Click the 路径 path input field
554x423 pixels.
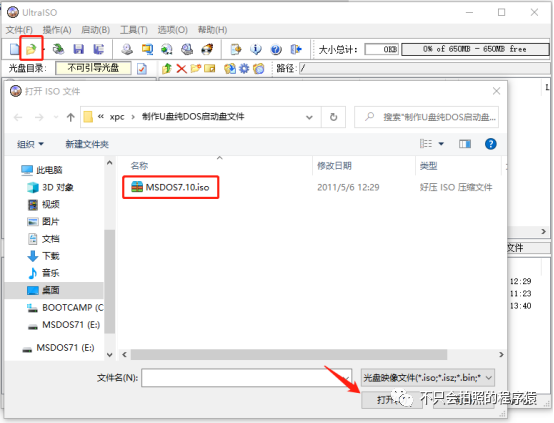pyautogui.click(x=424, y=68)
